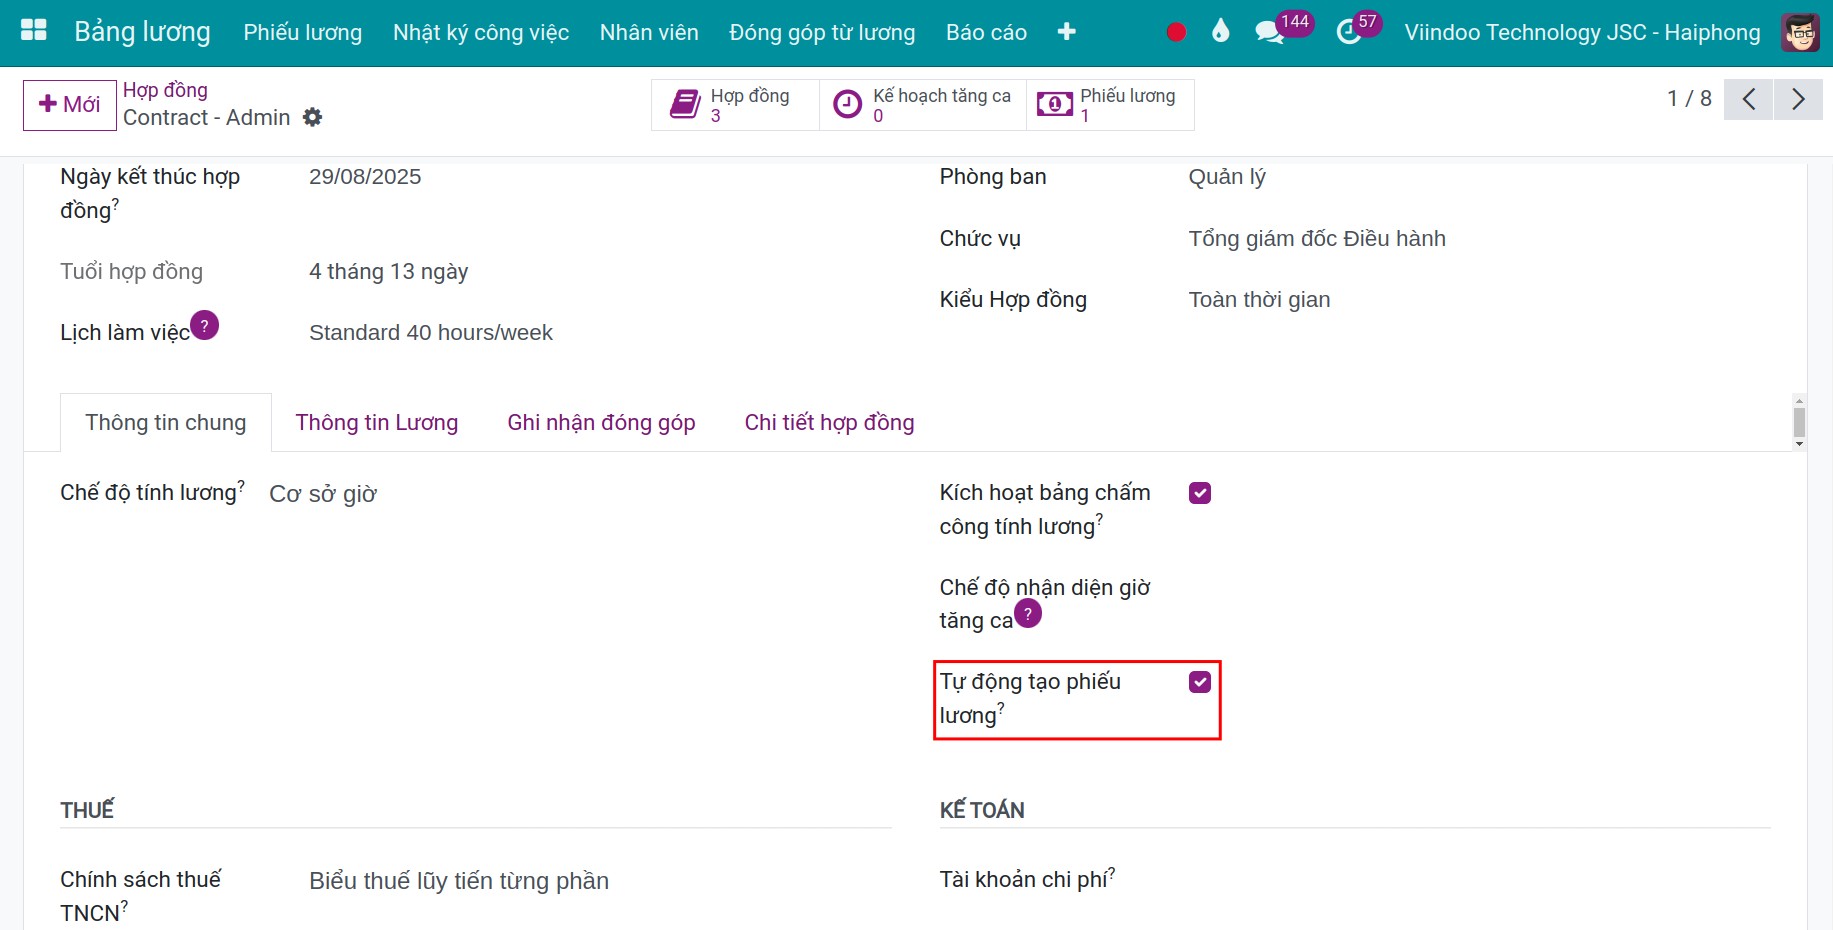Go to next record arrow
The image size is (1833, 930).
pyautogui.click(x=1798, y=99)
